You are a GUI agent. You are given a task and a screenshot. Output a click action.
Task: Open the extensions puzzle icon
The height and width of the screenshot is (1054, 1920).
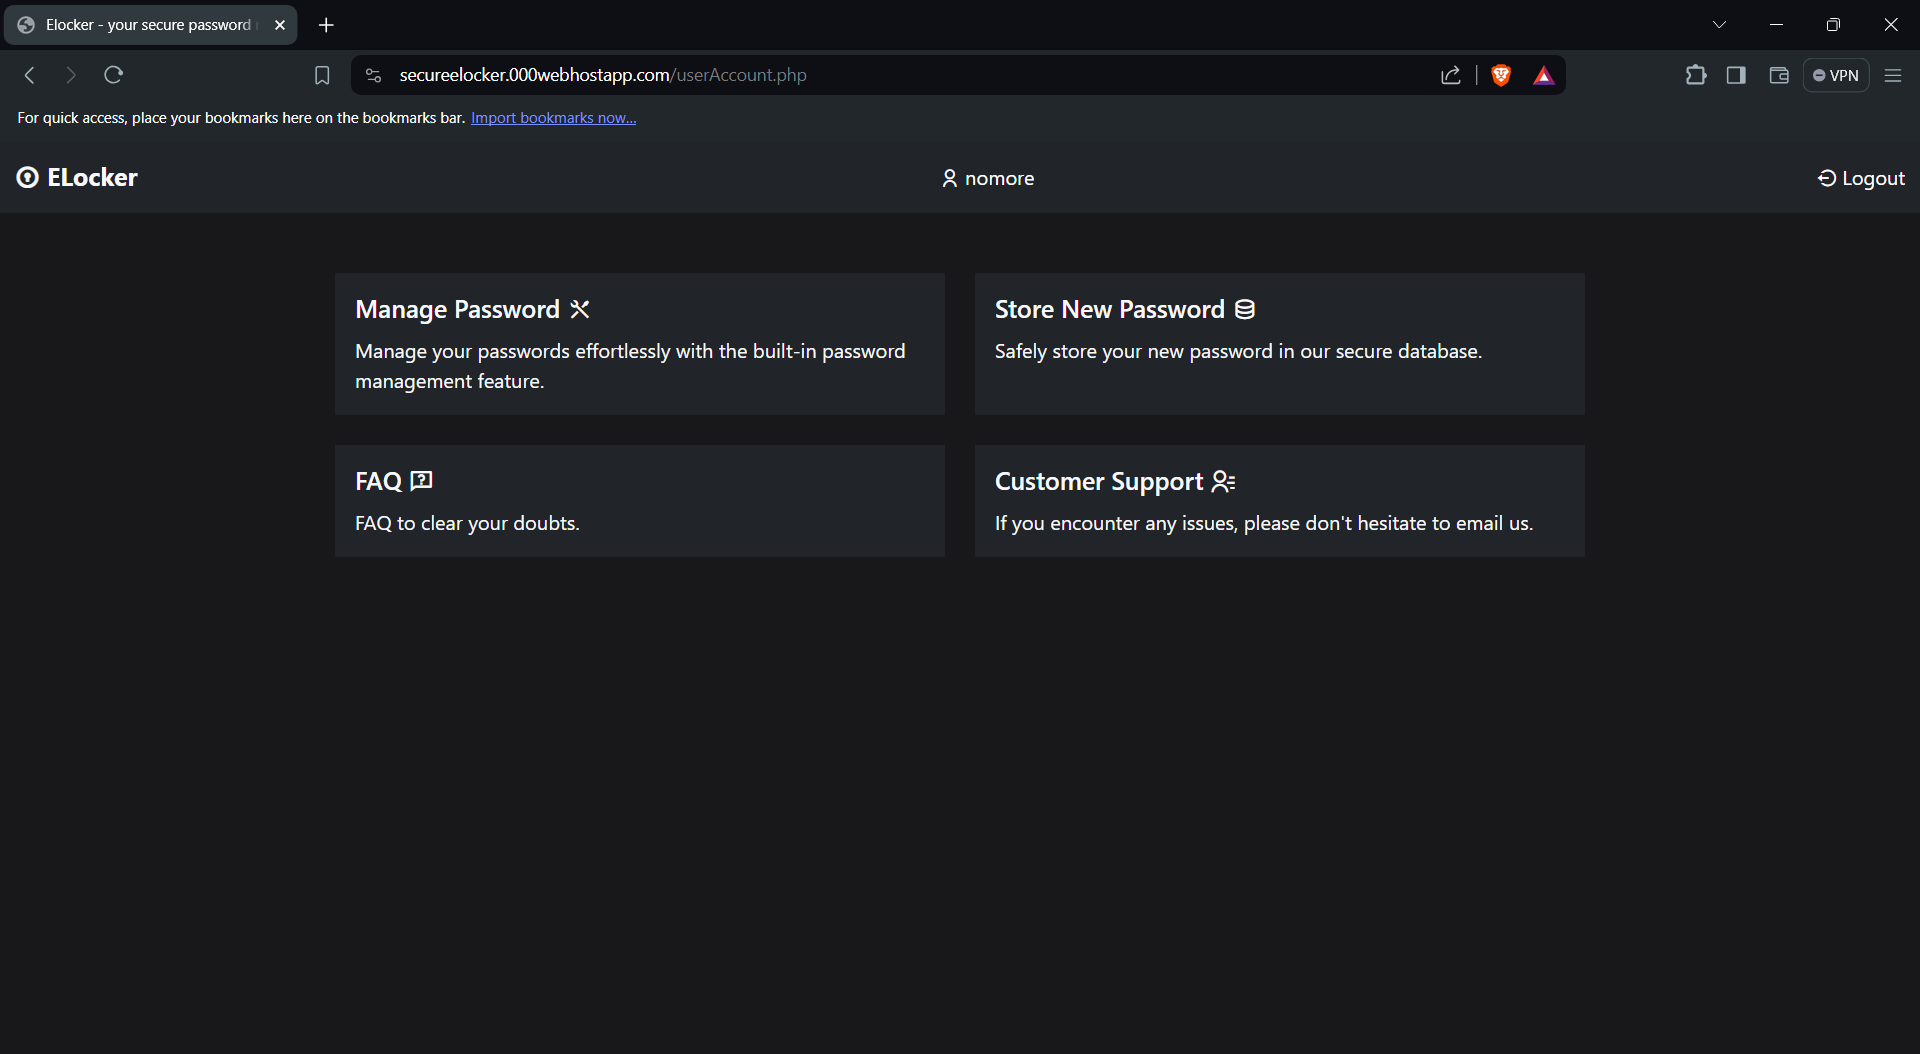pyautogui.click(x=1696, y=75)
